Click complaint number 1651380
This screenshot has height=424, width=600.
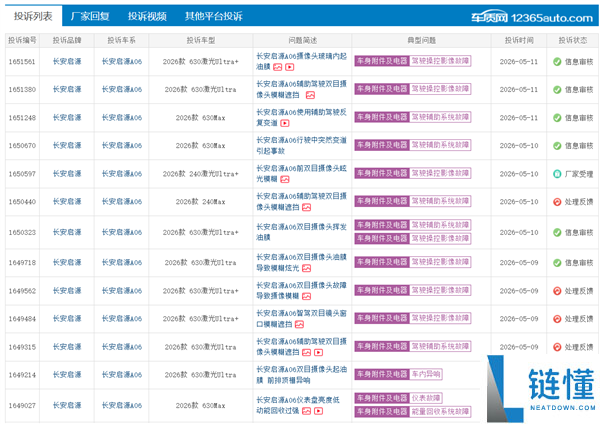click(x=22, y=90)
